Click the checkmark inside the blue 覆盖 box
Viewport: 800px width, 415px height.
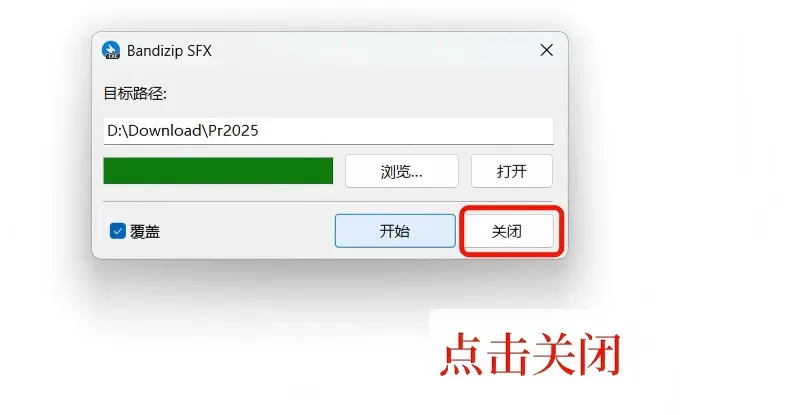tap(118, 231)
